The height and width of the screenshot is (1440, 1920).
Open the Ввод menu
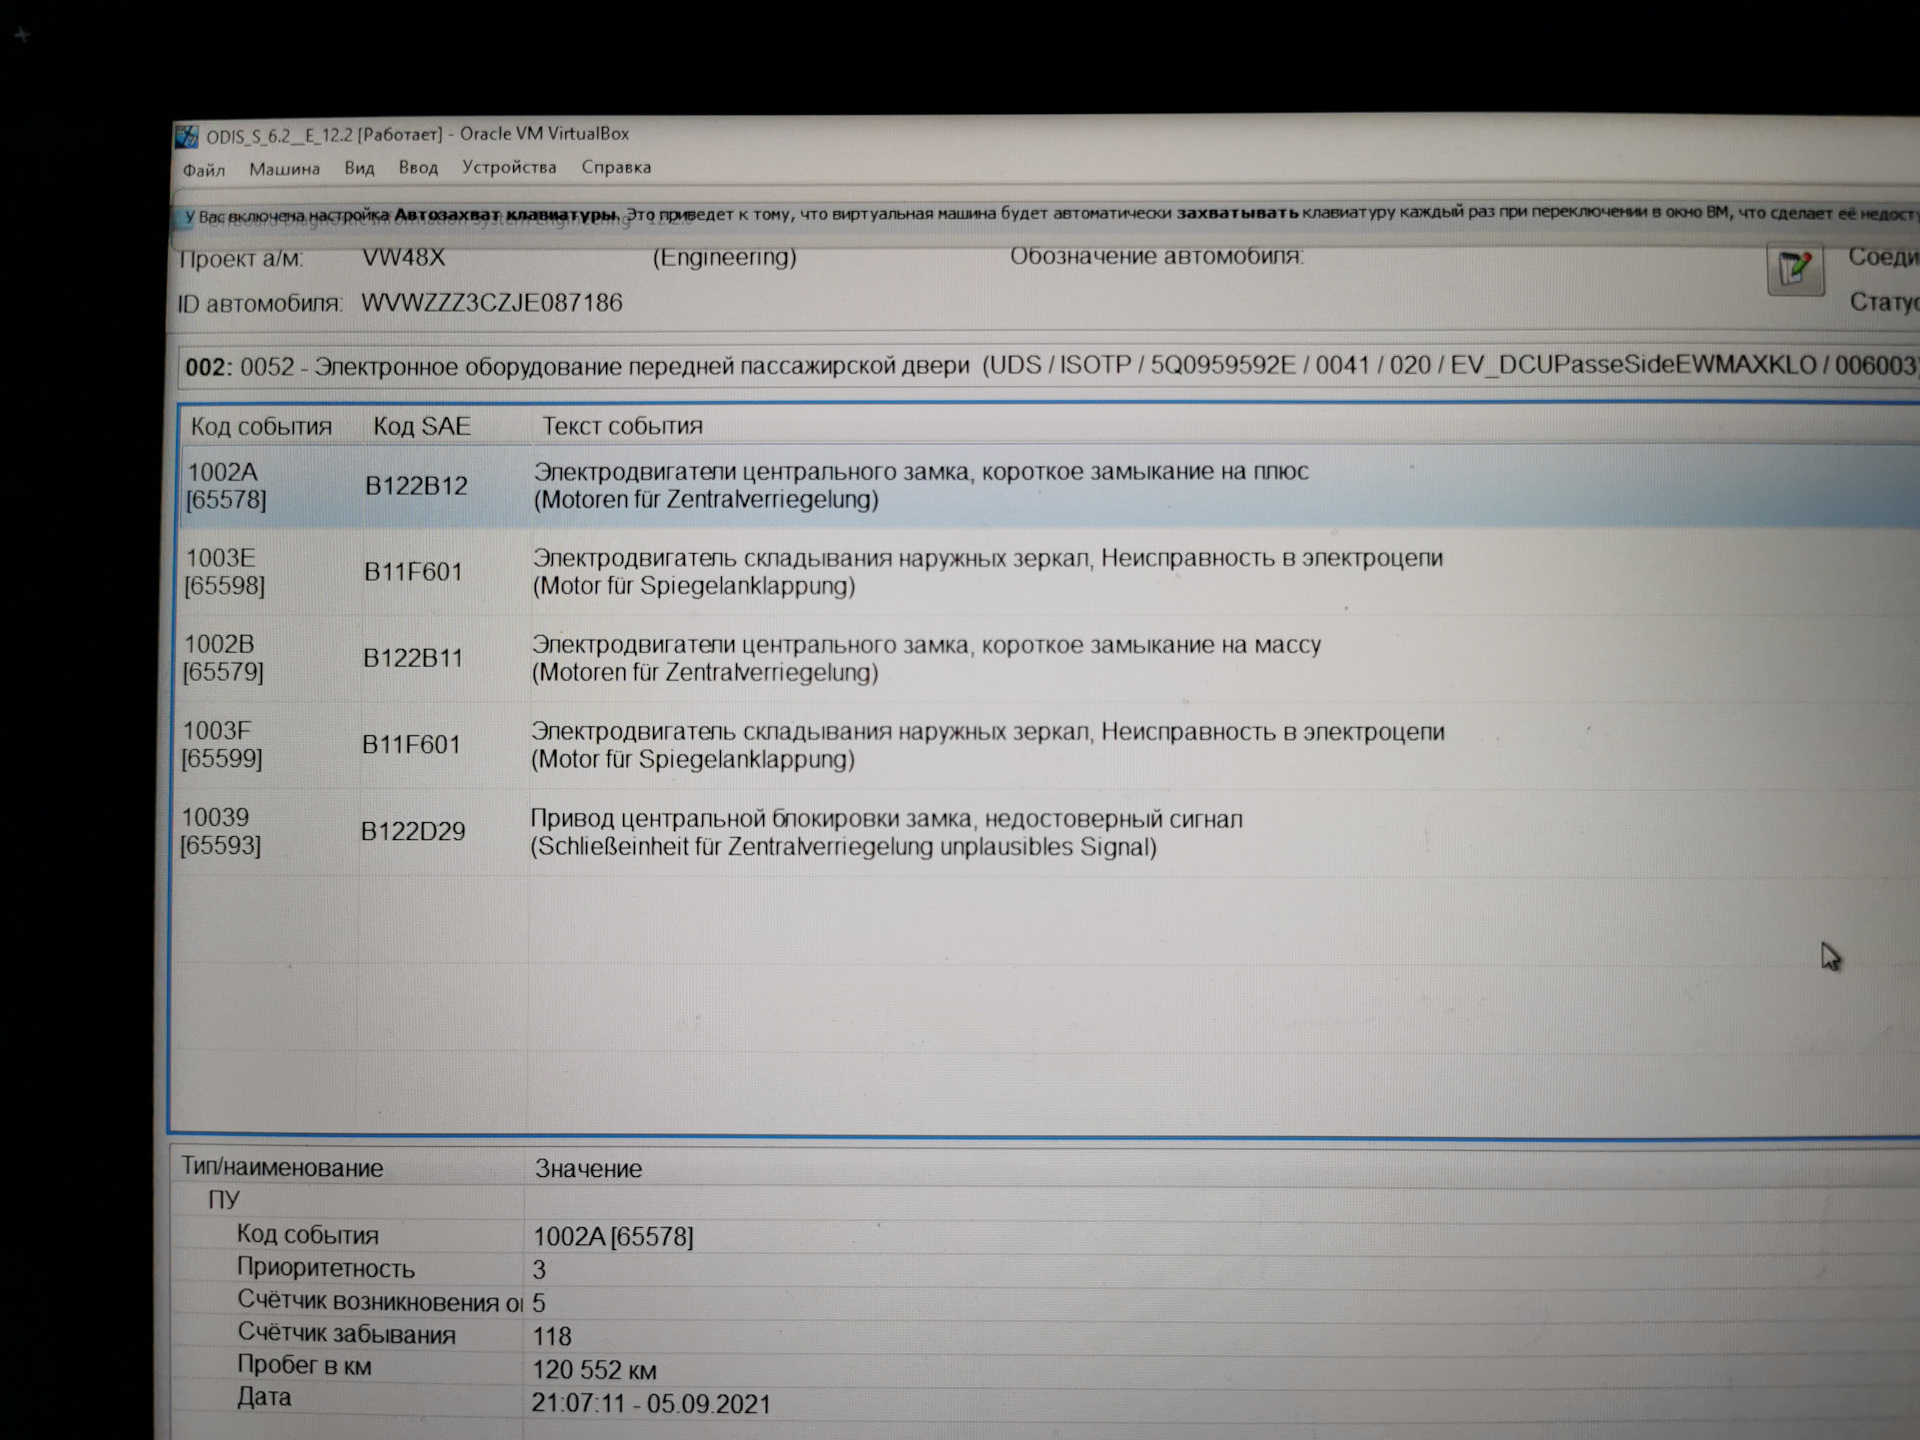click(418, 168)
